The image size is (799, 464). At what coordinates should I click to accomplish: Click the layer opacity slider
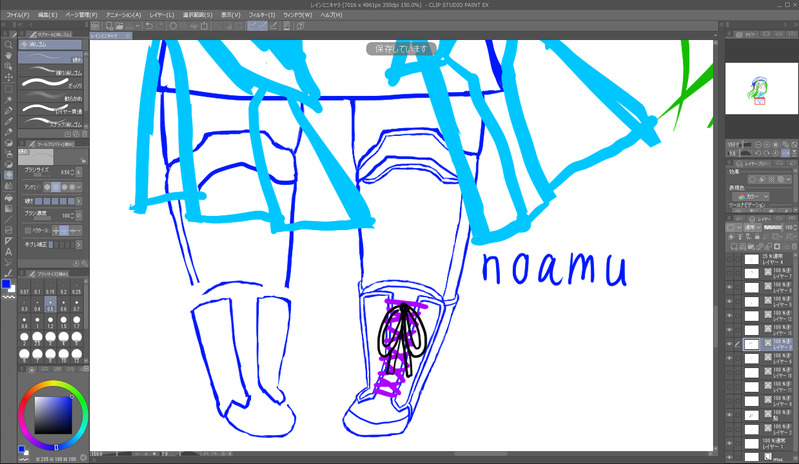(x=773, y=227)
